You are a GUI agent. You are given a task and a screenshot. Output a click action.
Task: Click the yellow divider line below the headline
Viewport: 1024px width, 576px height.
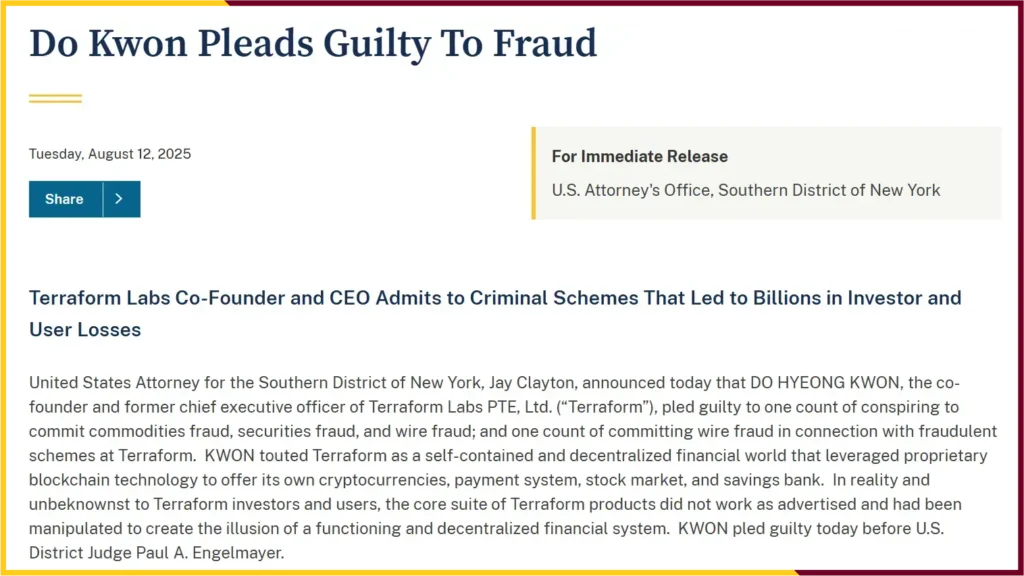pyautogui.click(x=56, y=99)
